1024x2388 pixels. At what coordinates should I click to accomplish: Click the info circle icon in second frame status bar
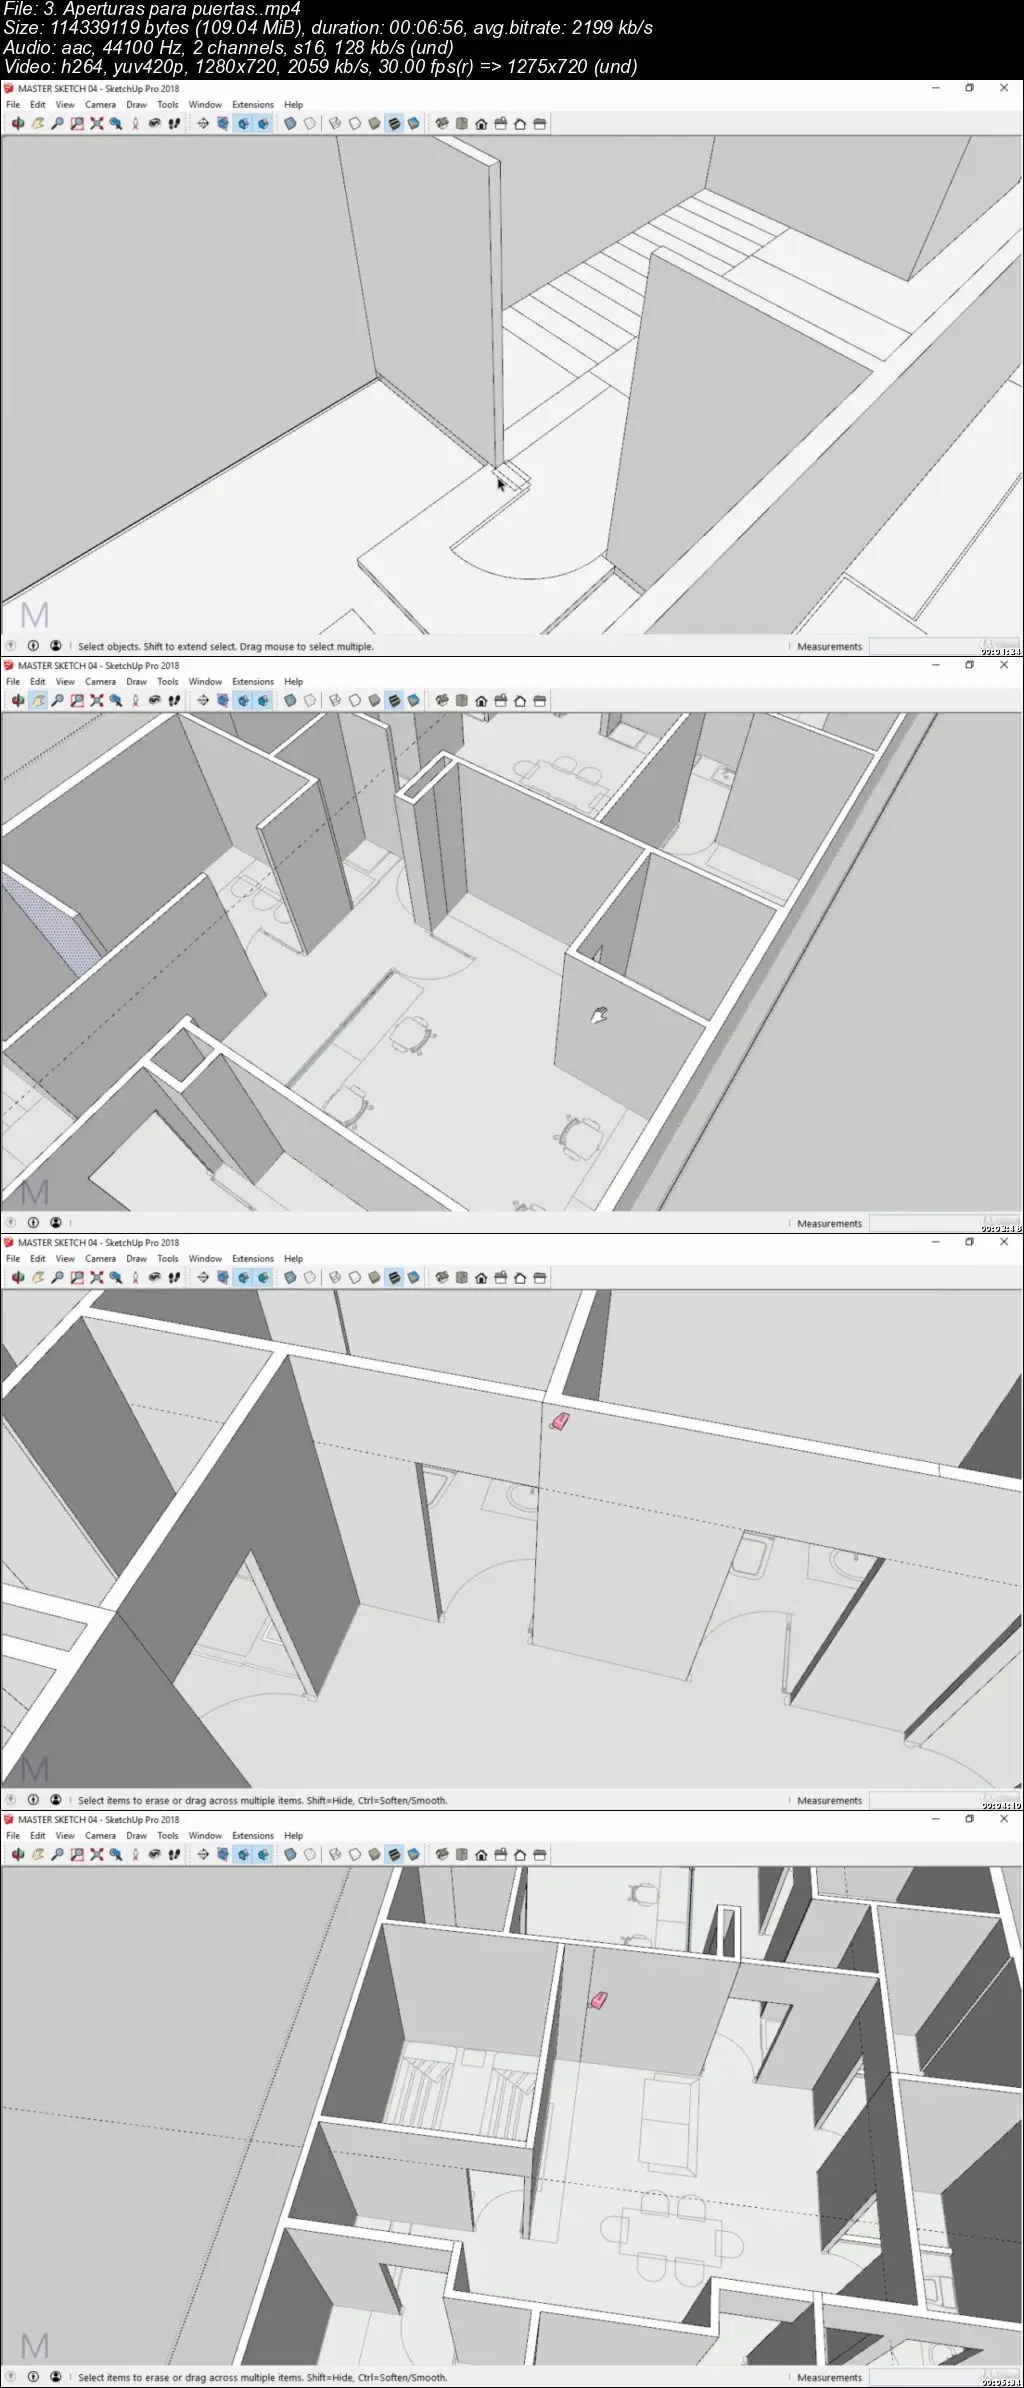[33, 1222]
